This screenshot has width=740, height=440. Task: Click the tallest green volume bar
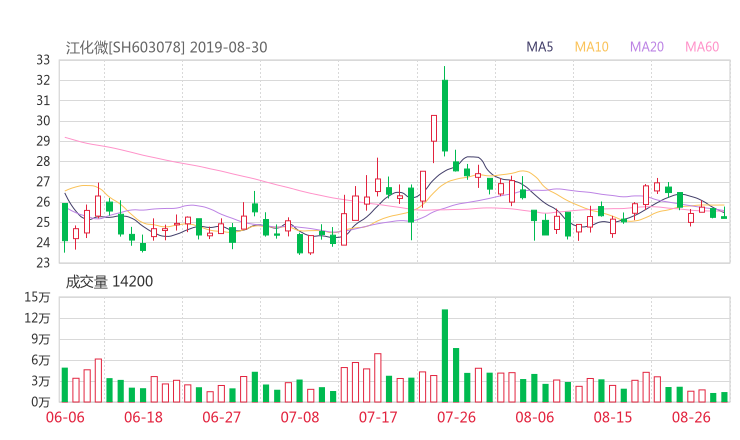click(x=445, y=355)
